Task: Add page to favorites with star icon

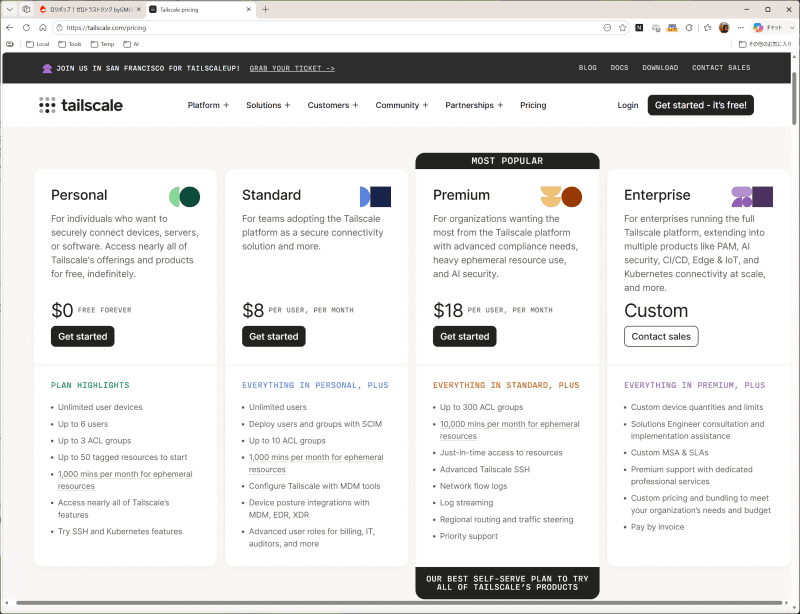Action: (622, 28)
